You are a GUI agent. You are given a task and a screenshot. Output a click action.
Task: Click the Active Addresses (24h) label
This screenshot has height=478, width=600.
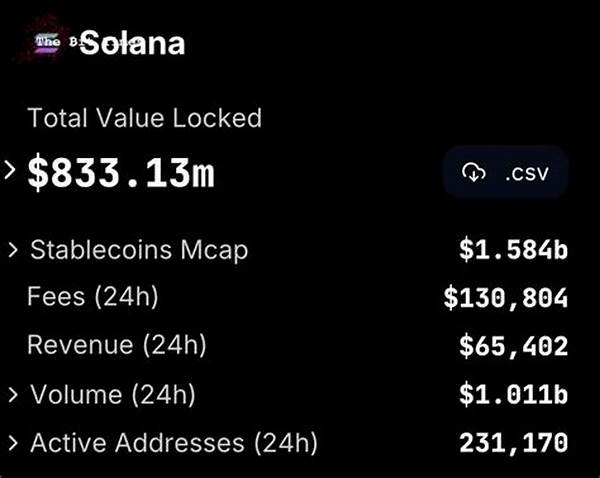tap(174, 443)
